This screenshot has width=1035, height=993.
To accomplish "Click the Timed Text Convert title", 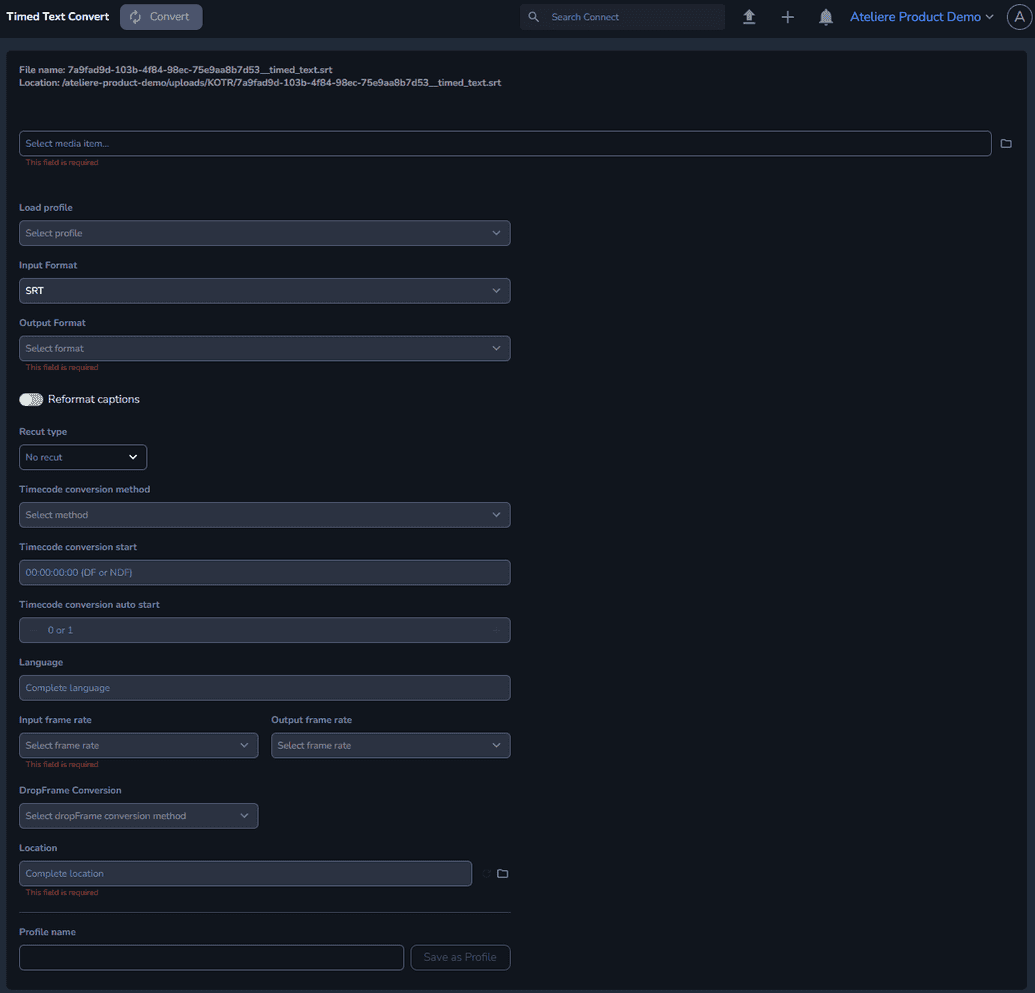I will click(x=57, y=17).
